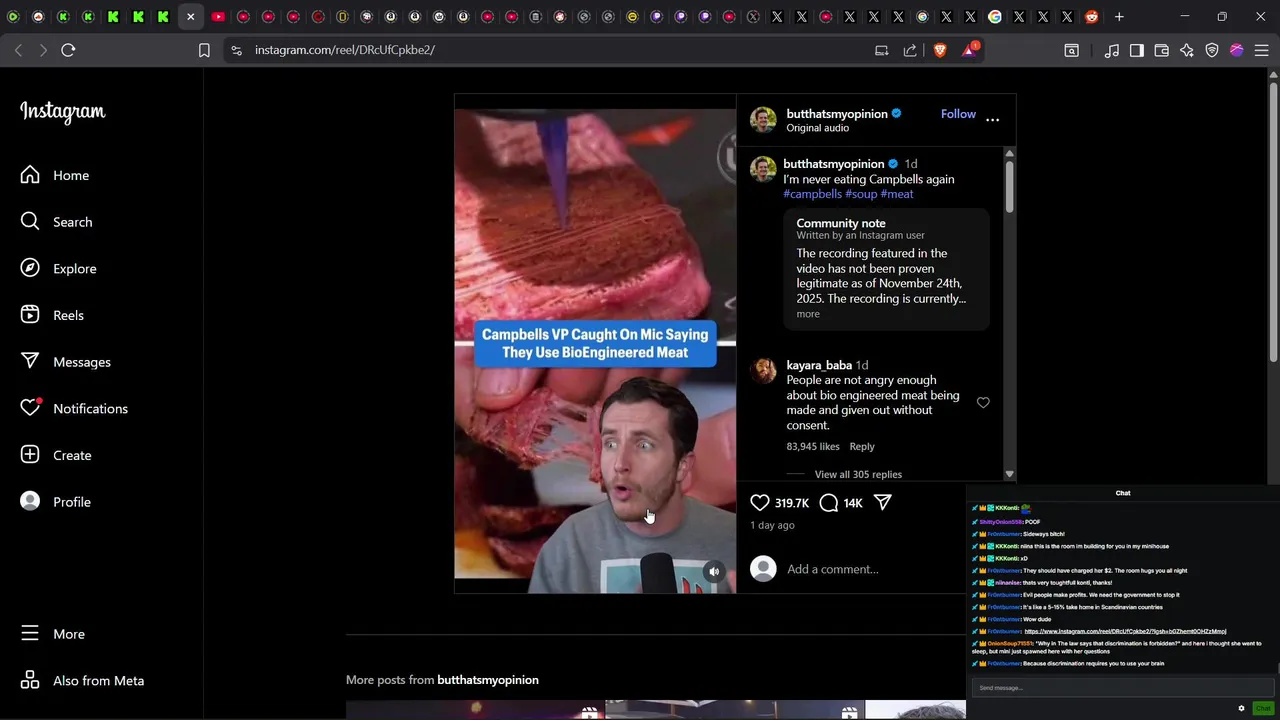Open the Brave VPN shield icon
The width and height of the screenshot is (1280, 720).
(1212, 50)
